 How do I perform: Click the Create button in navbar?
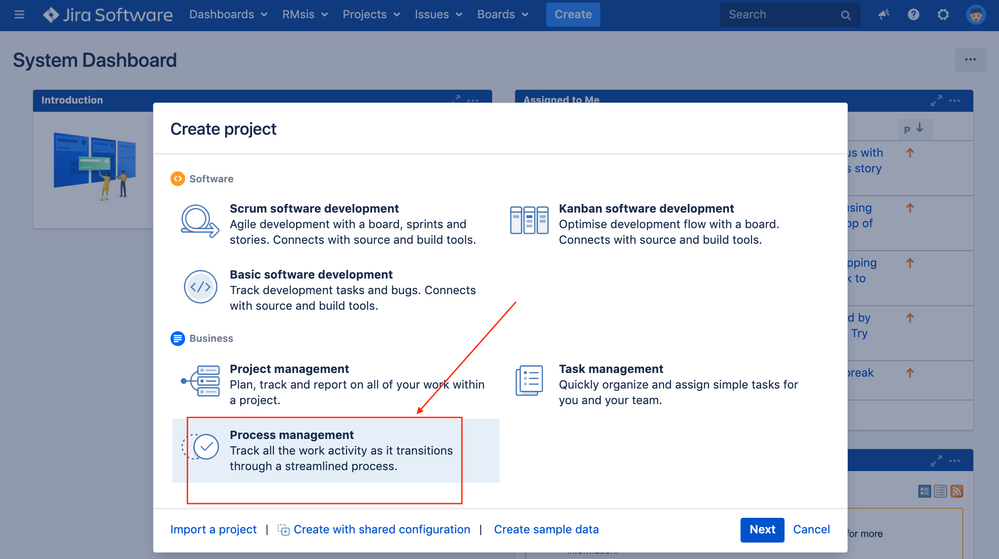(x=573, y=14)
